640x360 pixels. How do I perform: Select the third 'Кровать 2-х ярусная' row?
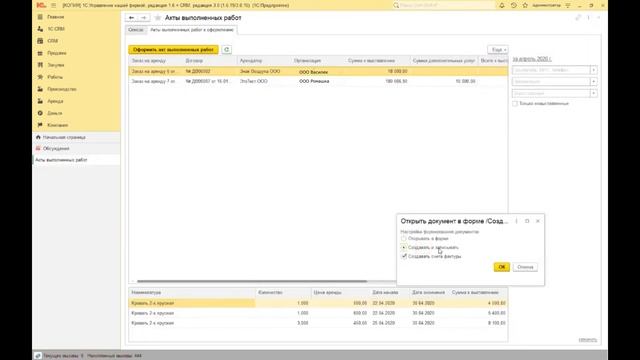click(318, 323)
